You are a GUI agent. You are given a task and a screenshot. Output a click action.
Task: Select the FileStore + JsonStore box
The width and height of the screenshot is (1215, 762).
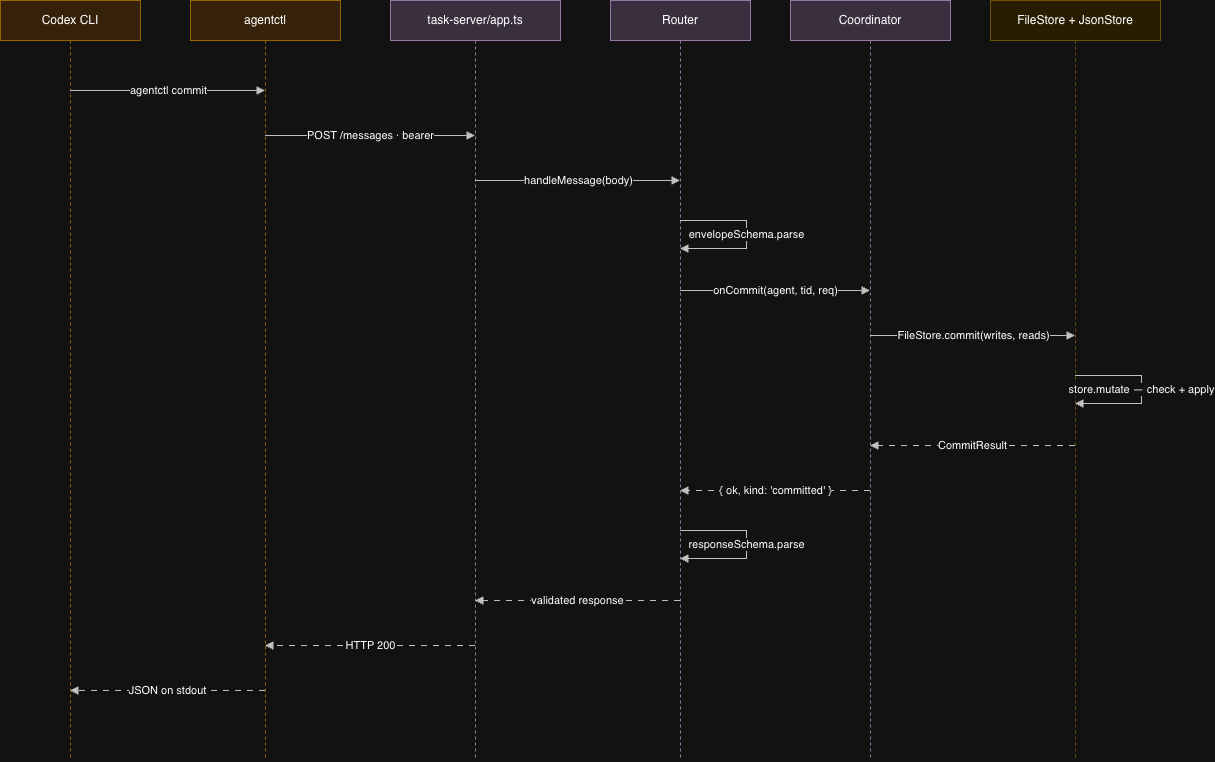point(1075,20)
